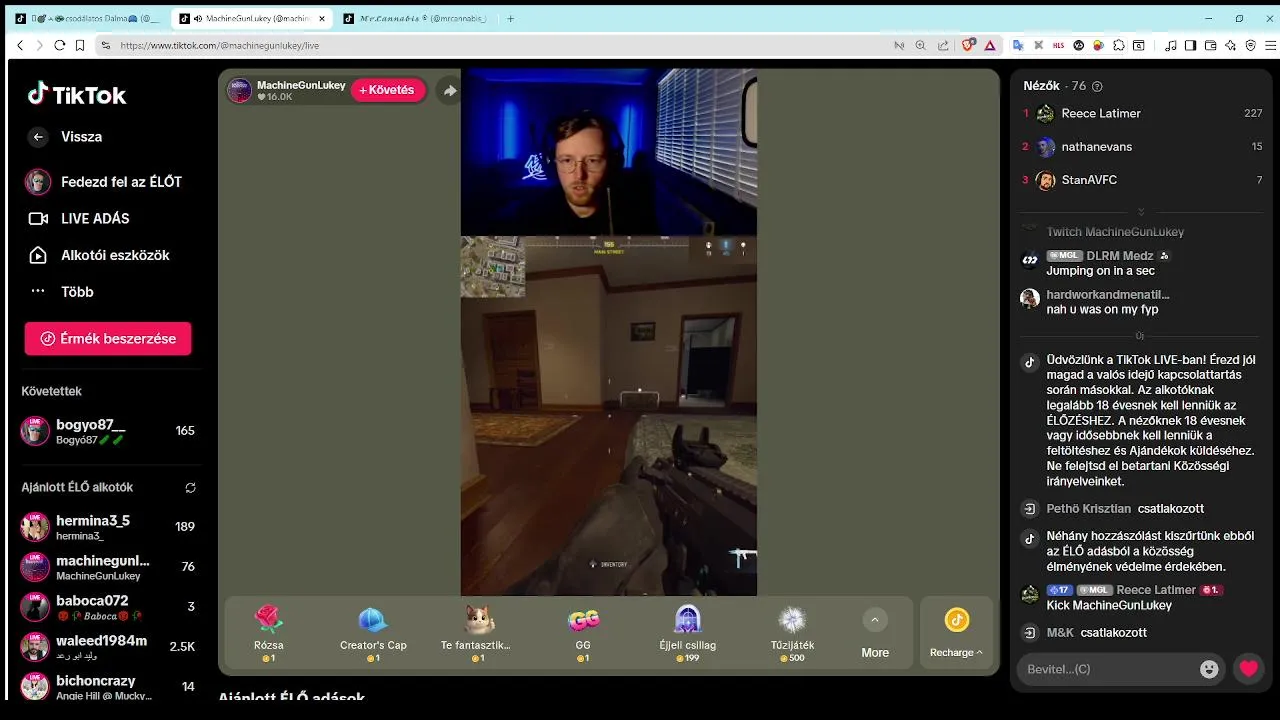Go back with the Vissza arrow
Image resolution: width=1280 pixels, height=720 pixels.
[x=38, y=137]
